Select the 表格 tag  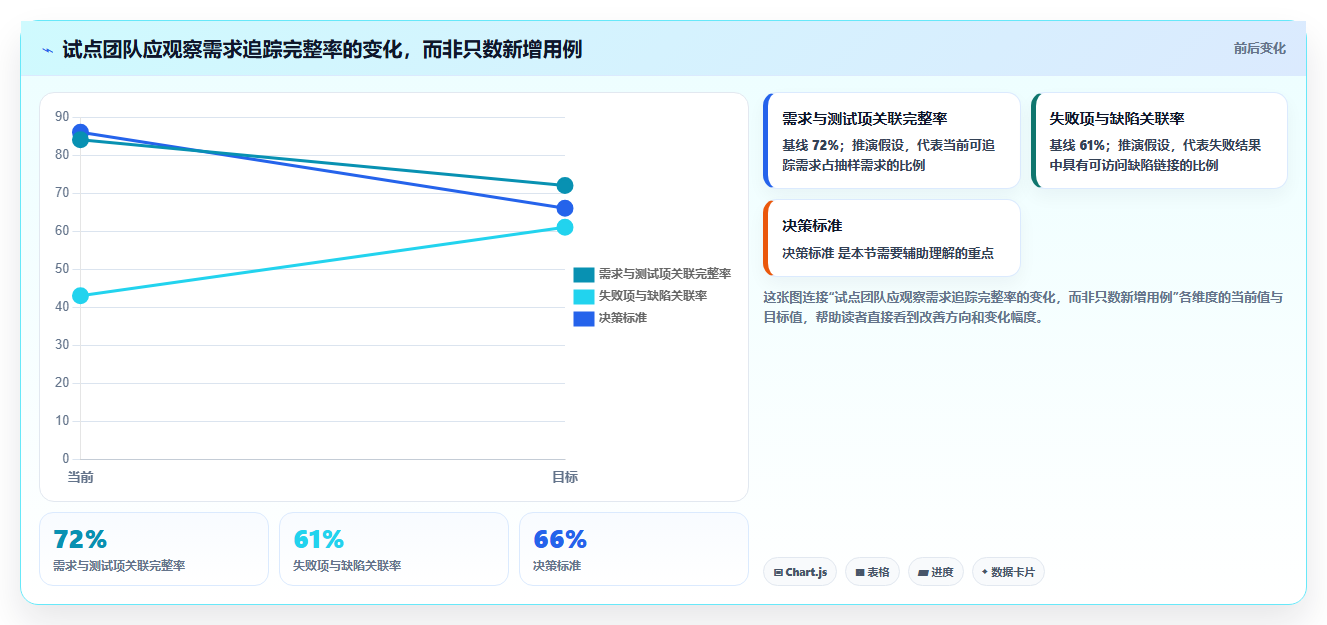[x=872, y=572]
